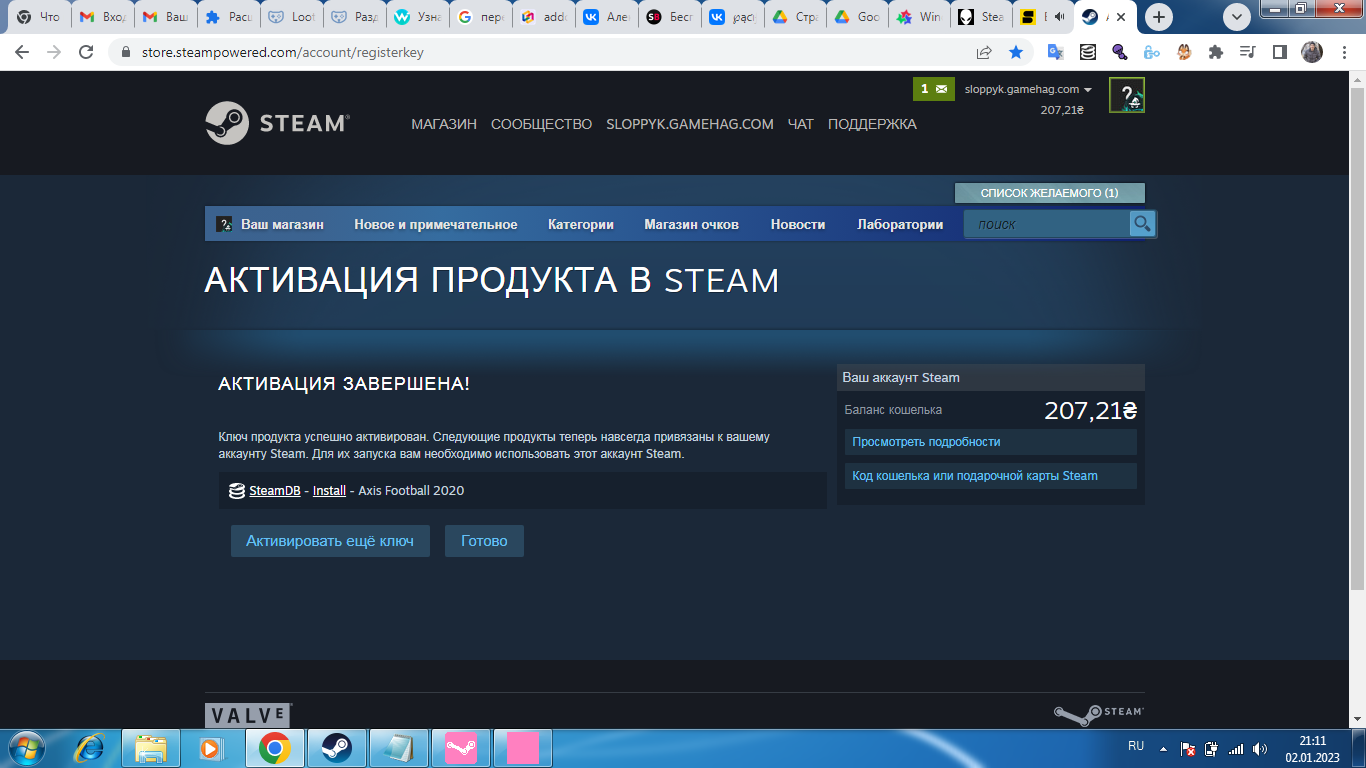The height and width of the screenshot is (768, 1366).
Task: Reload the page
Action: 87,52
